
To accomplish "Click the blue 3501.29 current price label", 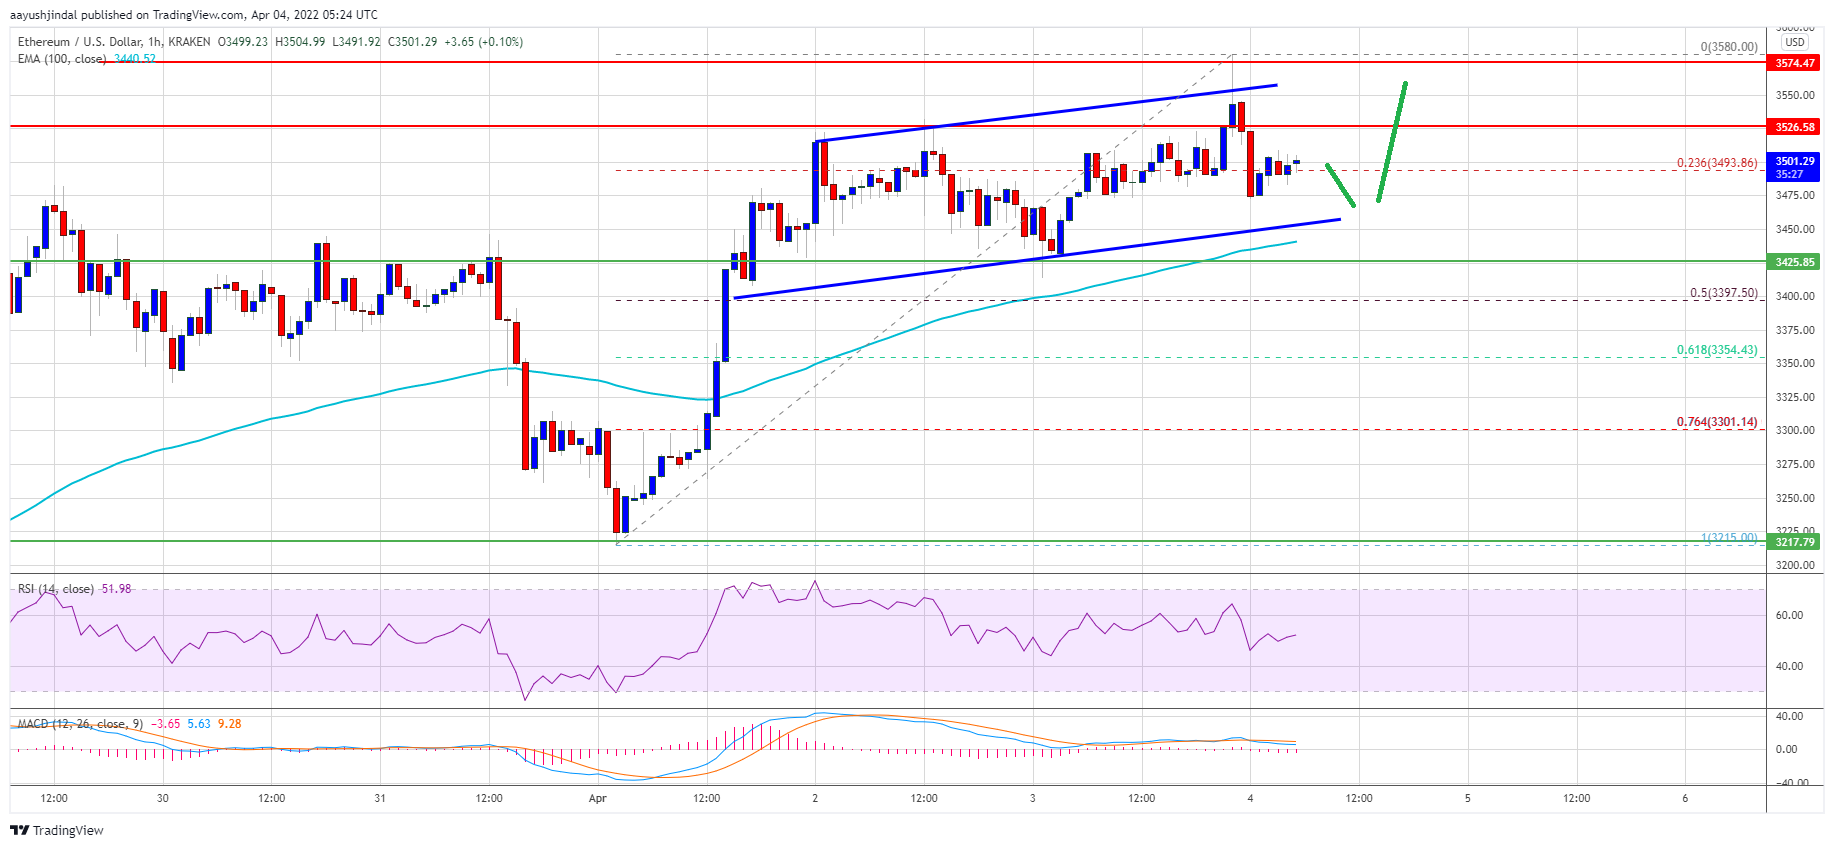I will coord(1794,161).
